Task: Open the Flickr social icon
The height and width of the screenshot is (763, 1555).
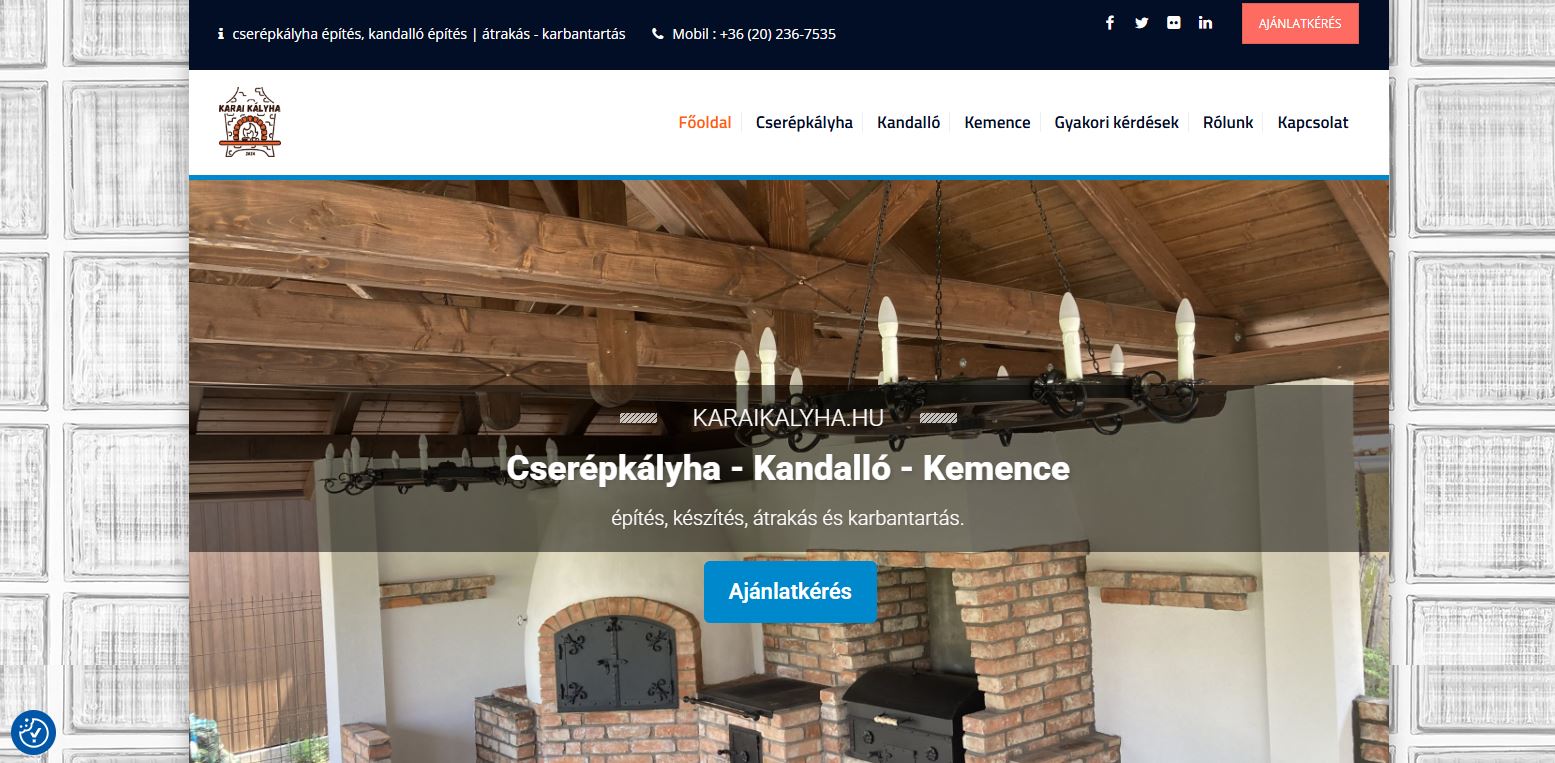Action: click(x=1174, y=23)
